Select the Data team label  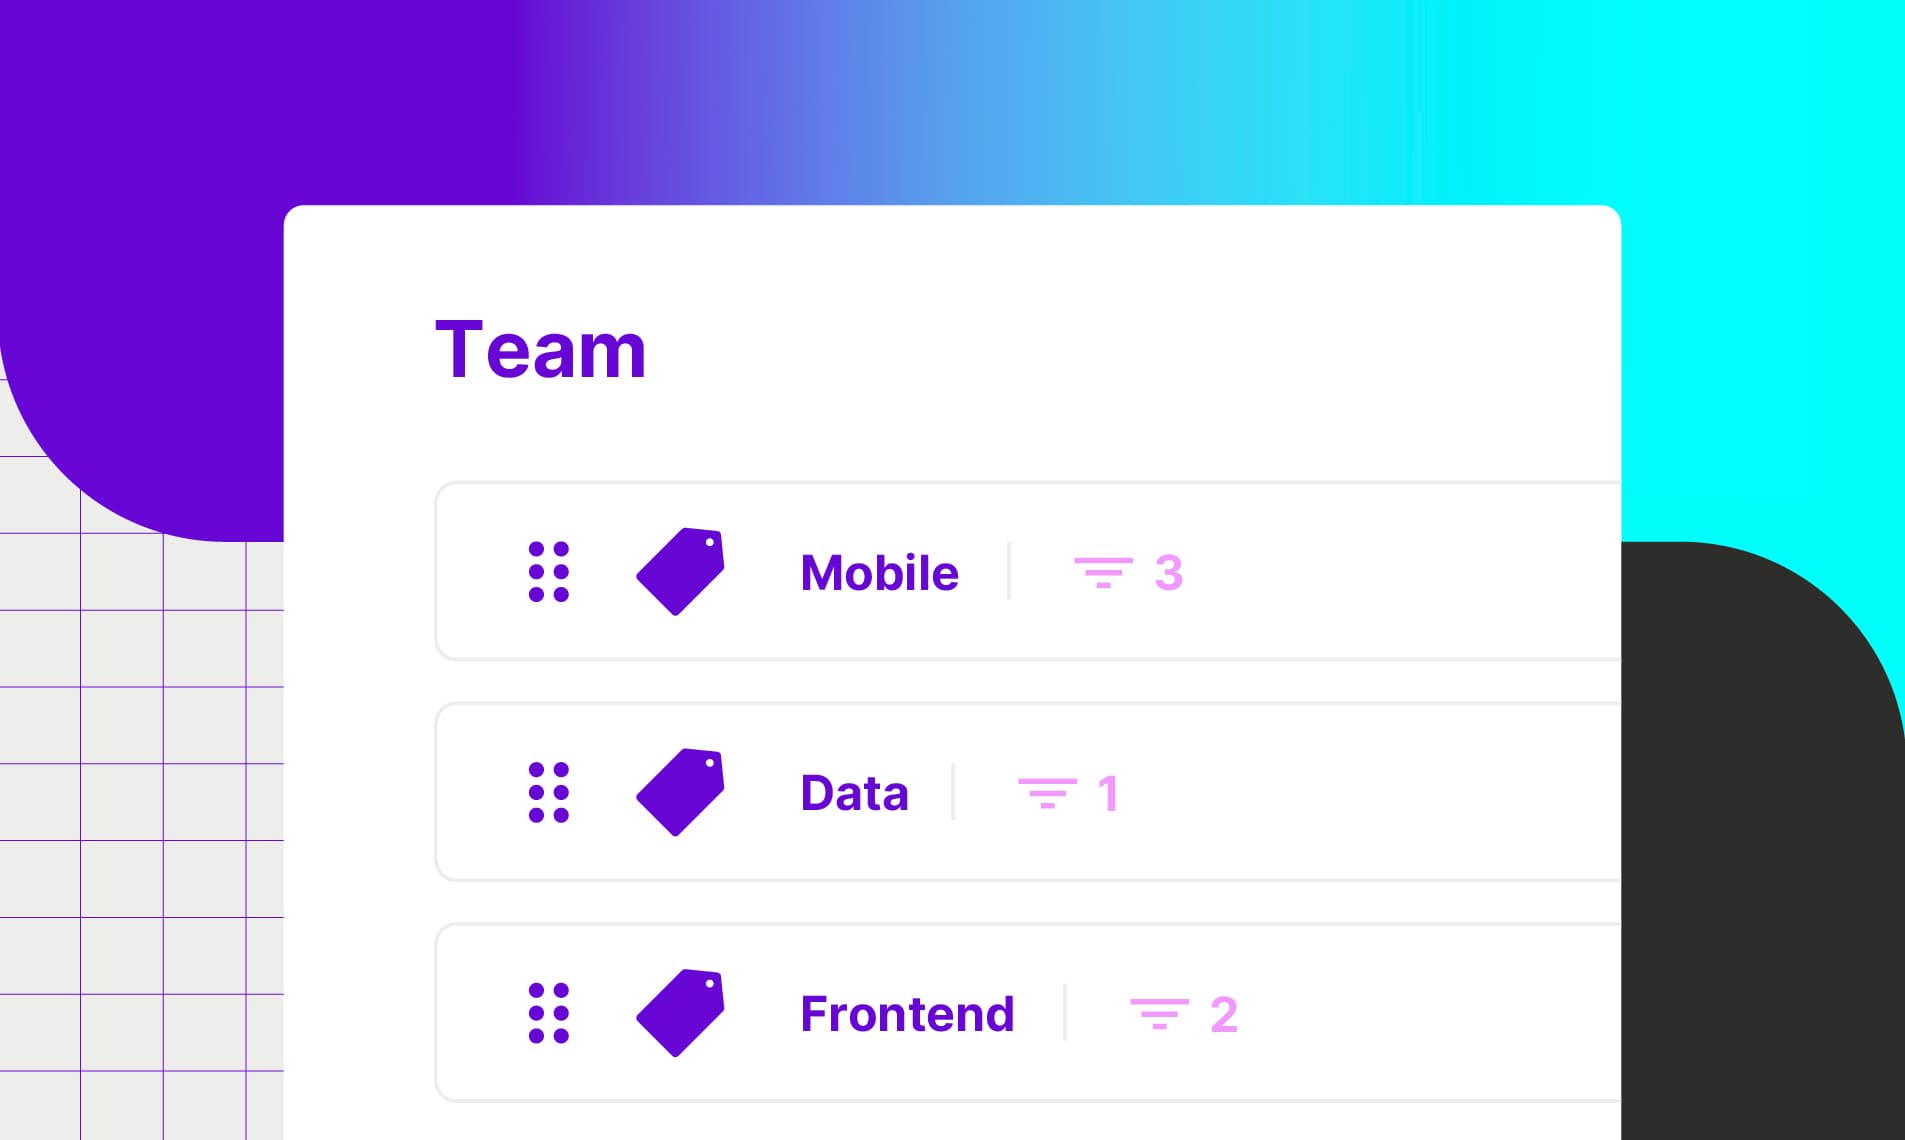click(854, 793)
